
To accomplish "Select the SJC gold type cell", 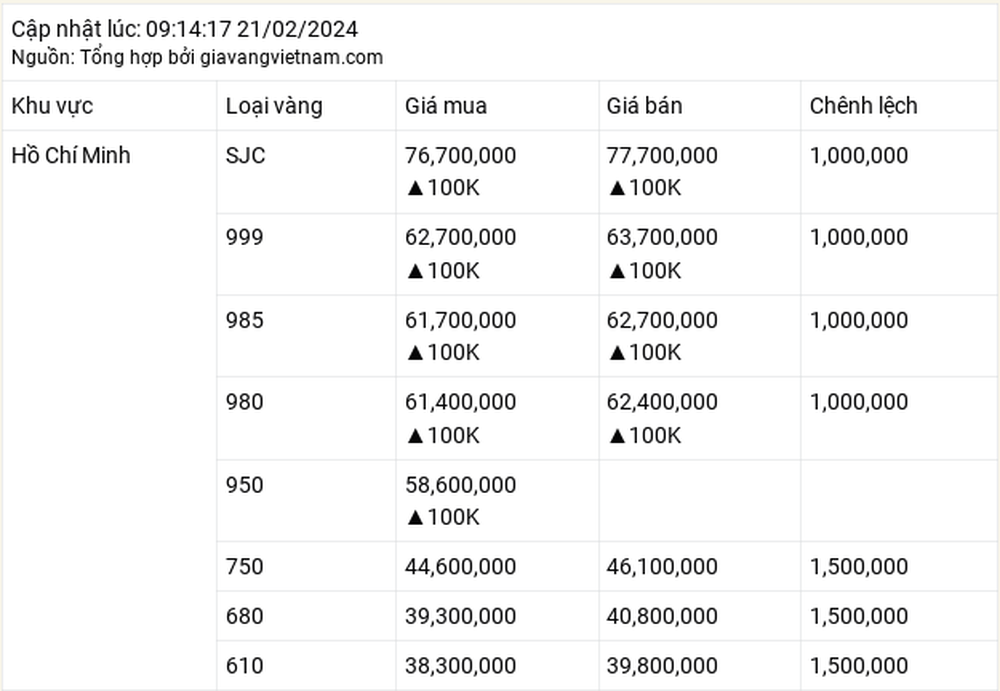I will pos(246,156).
